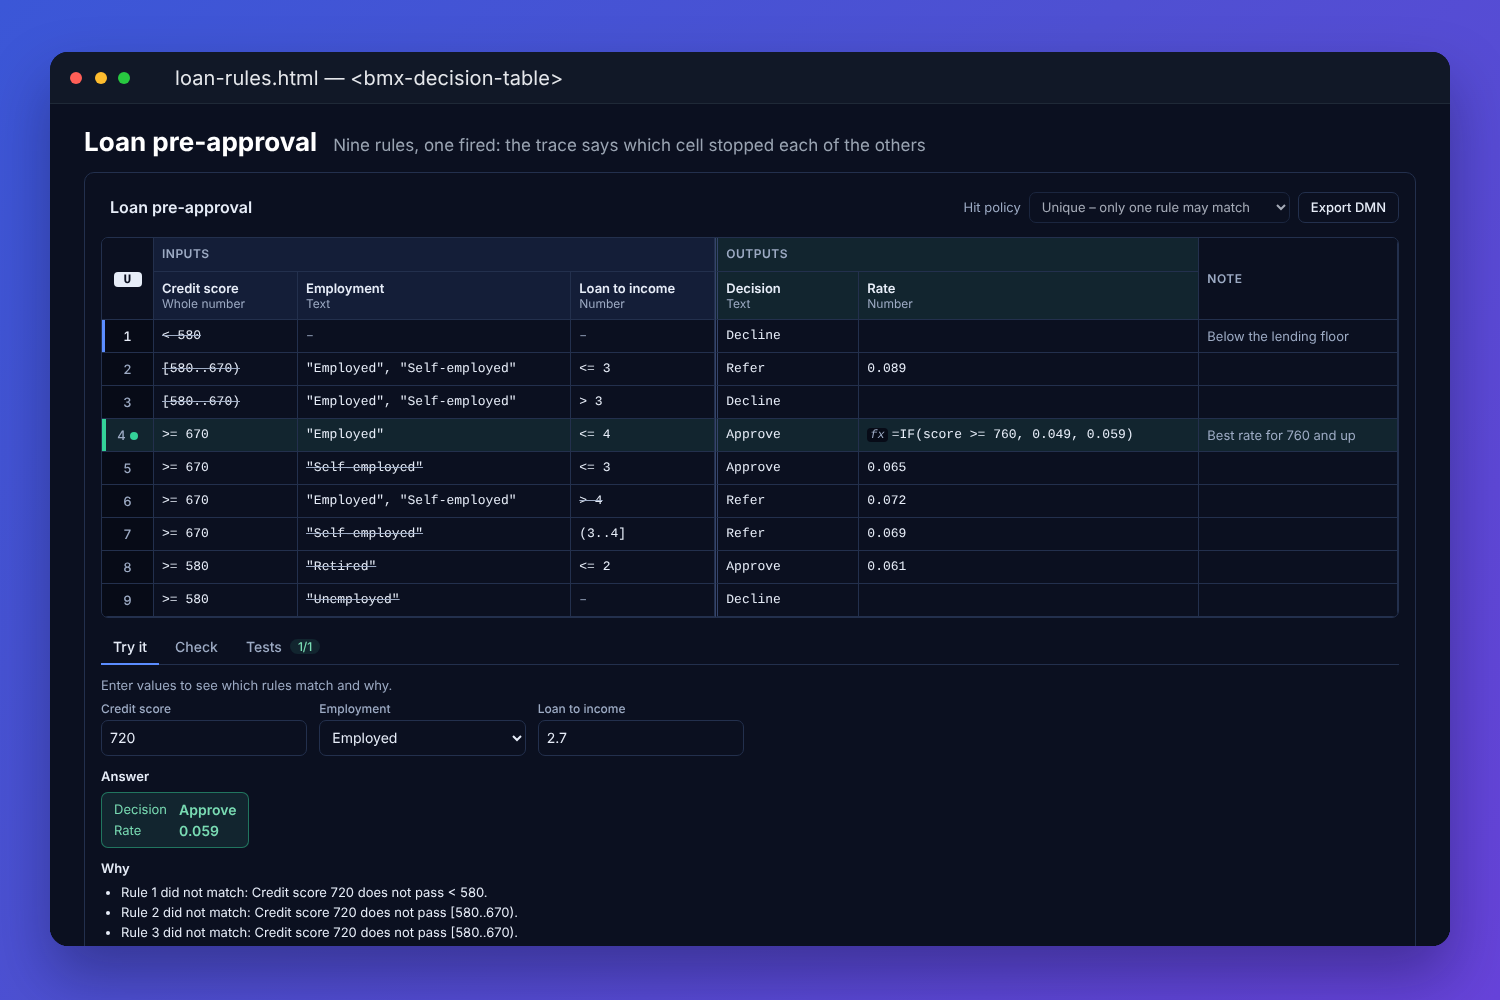Click the "(3..4]" loan to income cell
This screenshot has height=1000, width=1500.
point(643,534)
